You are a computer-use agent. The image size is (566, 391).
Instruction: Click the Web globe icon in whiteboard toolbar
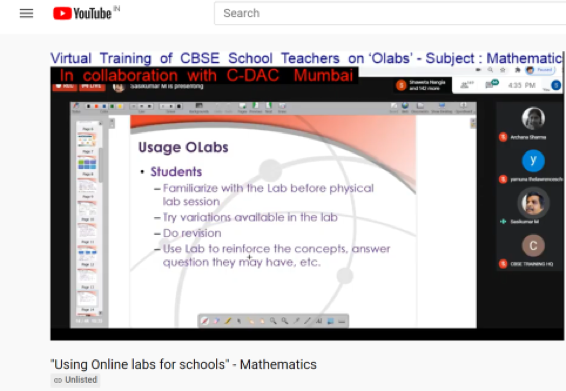(405, 106)
